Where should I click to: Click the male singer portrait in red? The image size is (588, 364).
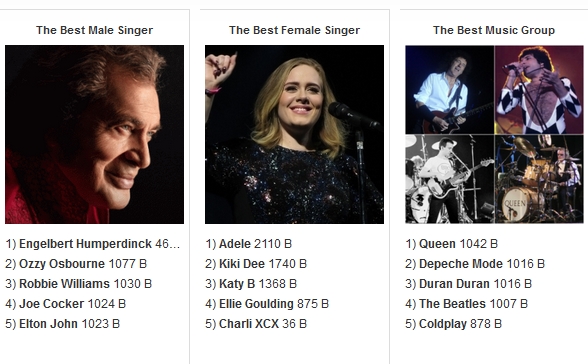94,135
